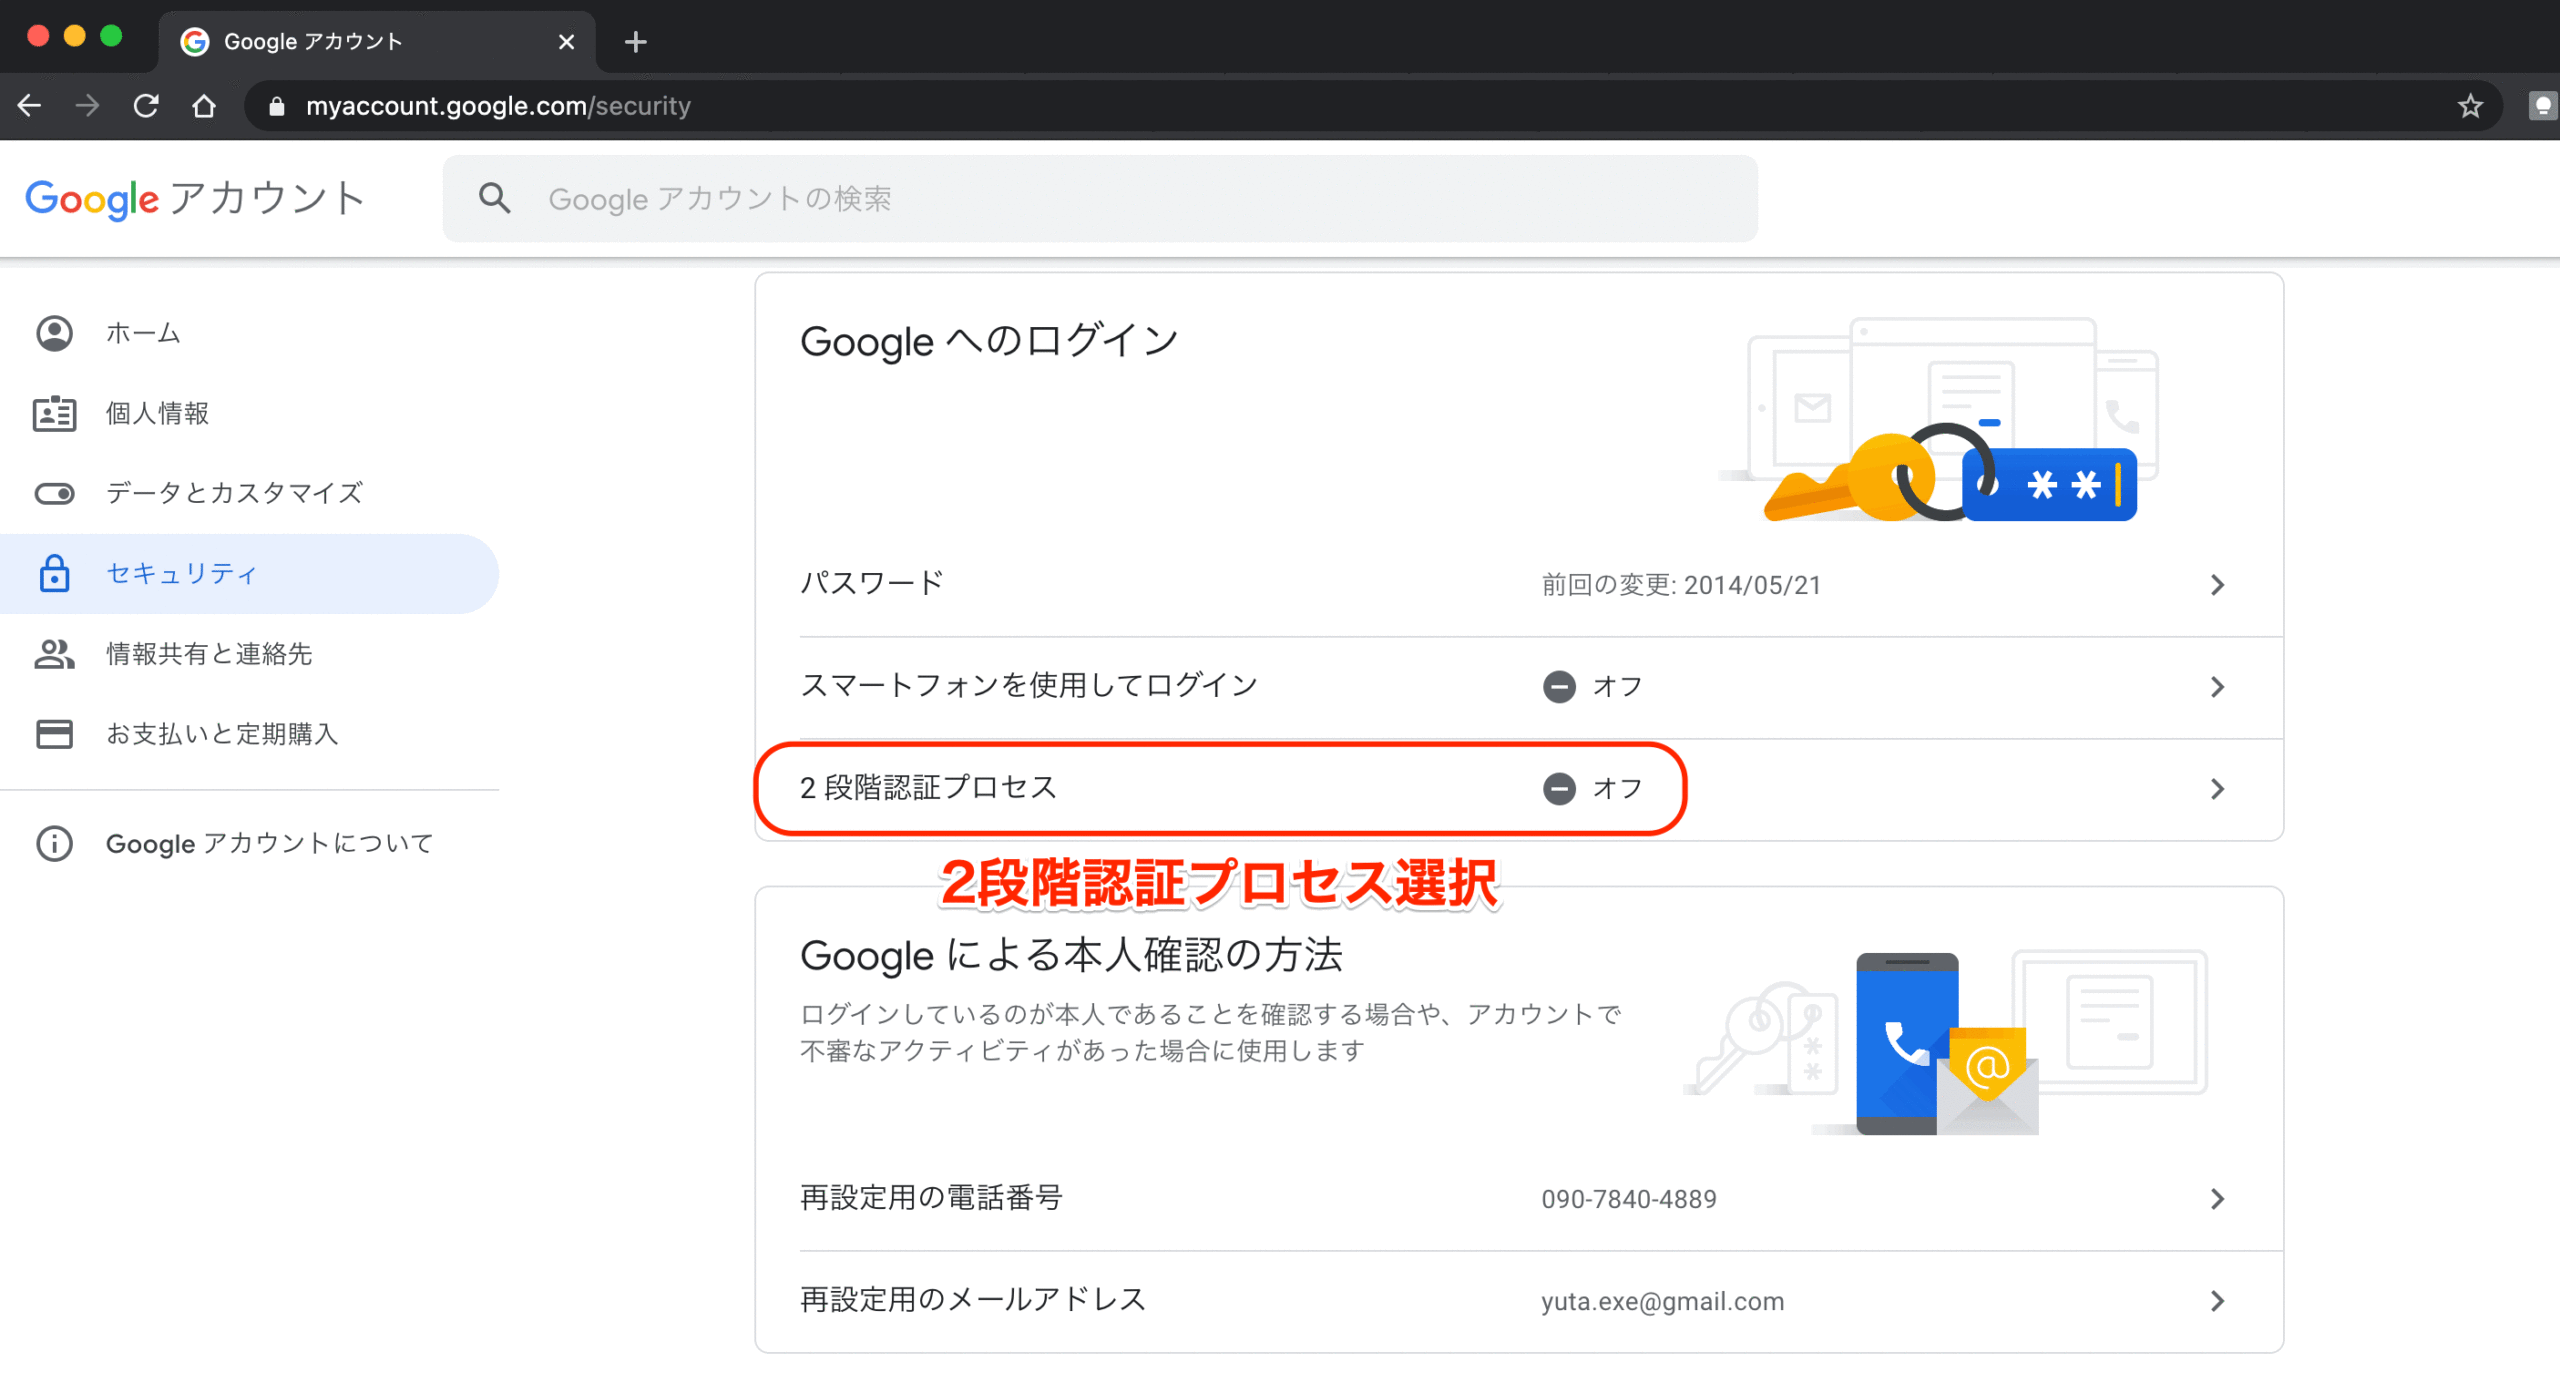Click the Google アカウント logo
Viewport: 2560px width, 1383px height.
tap(195, 199)
